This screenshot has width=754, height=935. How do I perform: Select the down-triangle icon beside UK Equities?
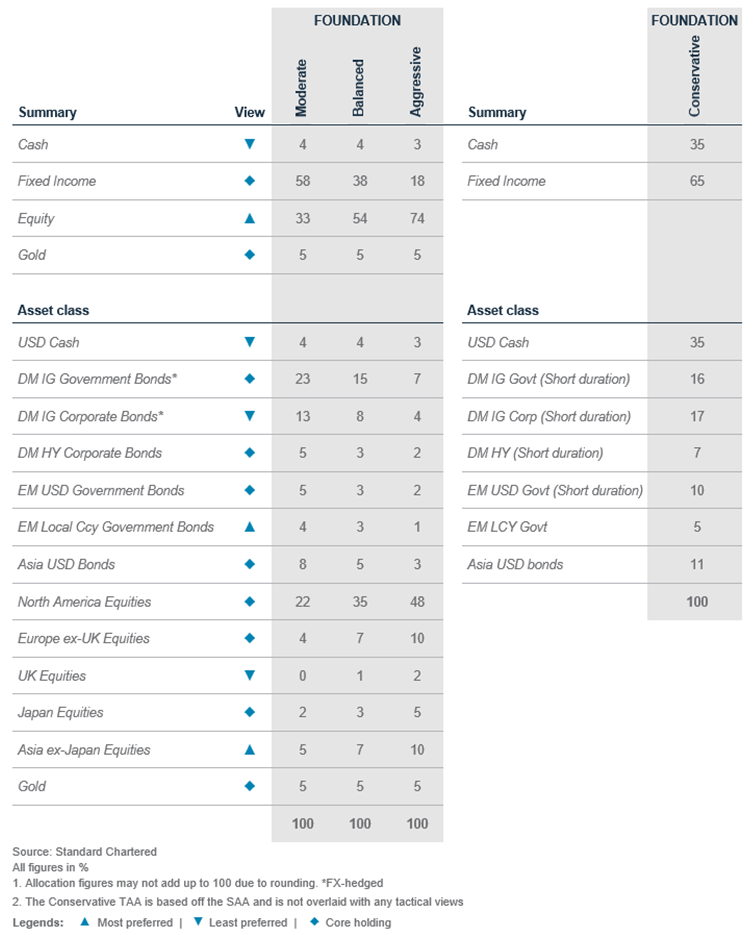250,675
